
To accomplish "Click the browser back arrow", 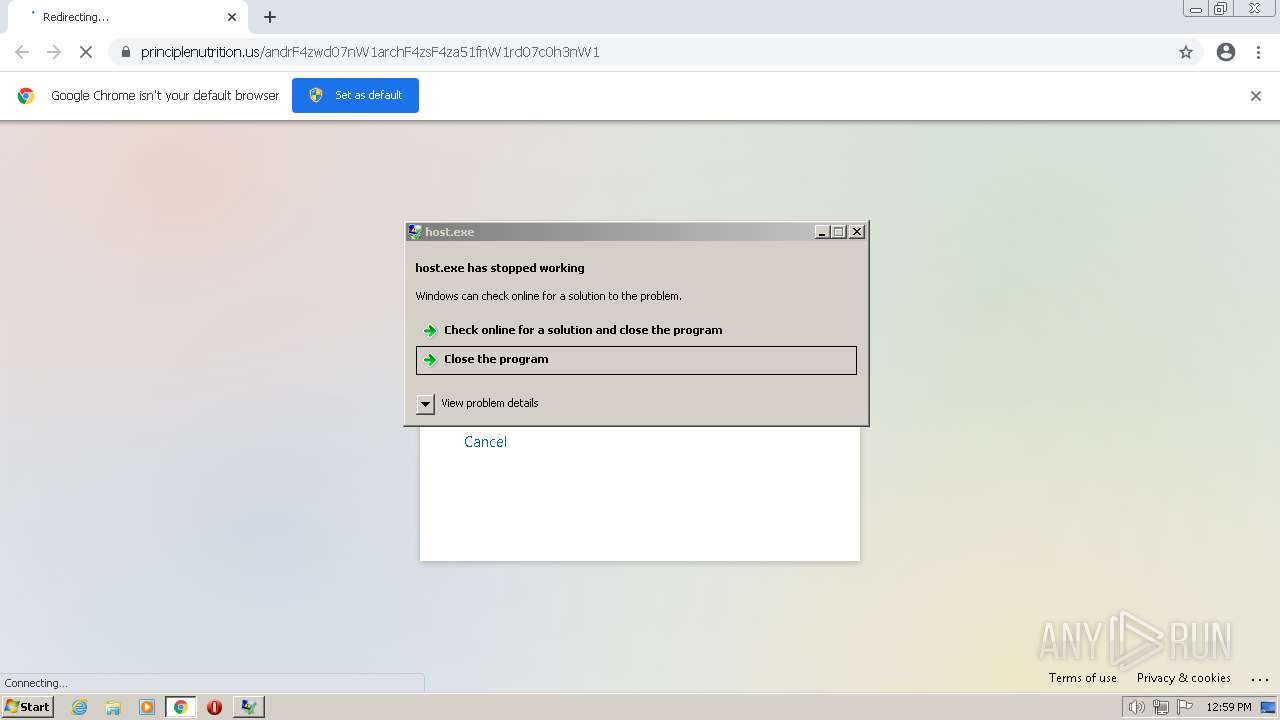I will point(22,52).
